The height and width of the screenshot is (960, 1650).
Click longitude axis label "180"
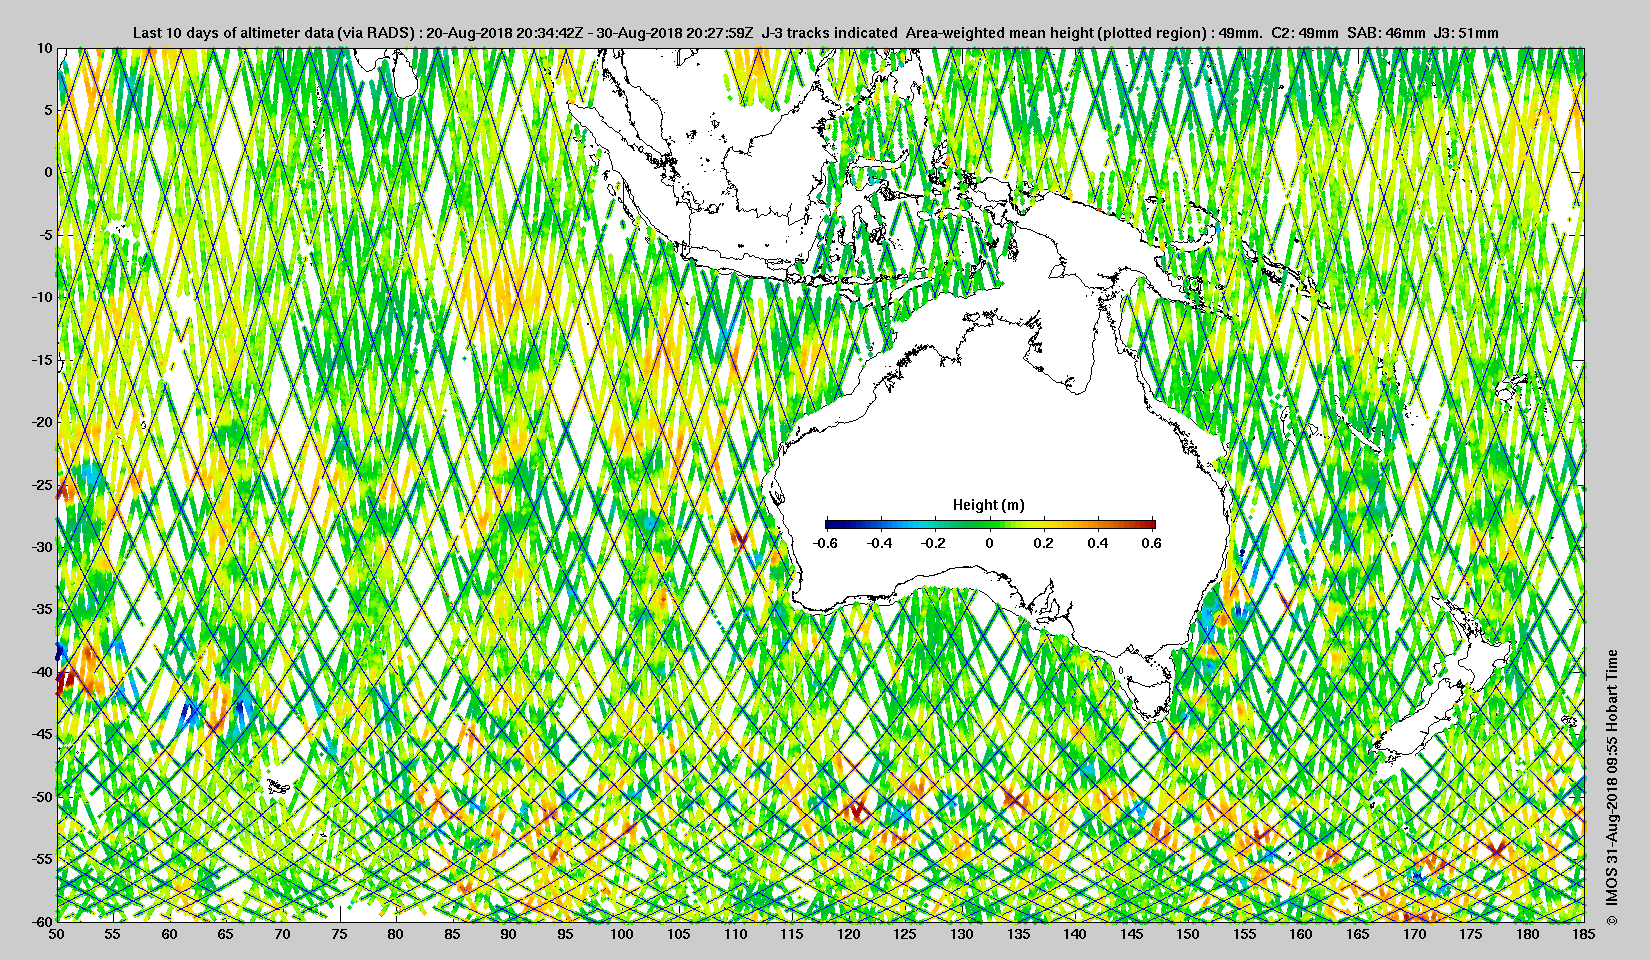coord(1528,934)
